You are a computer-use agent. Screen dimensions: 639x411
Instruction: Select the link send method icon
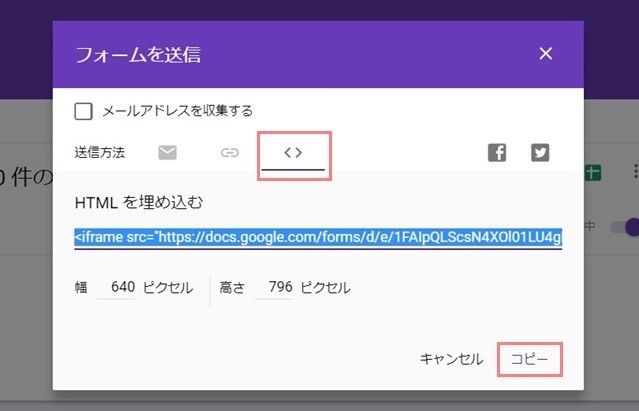click(x=229, y=153)
